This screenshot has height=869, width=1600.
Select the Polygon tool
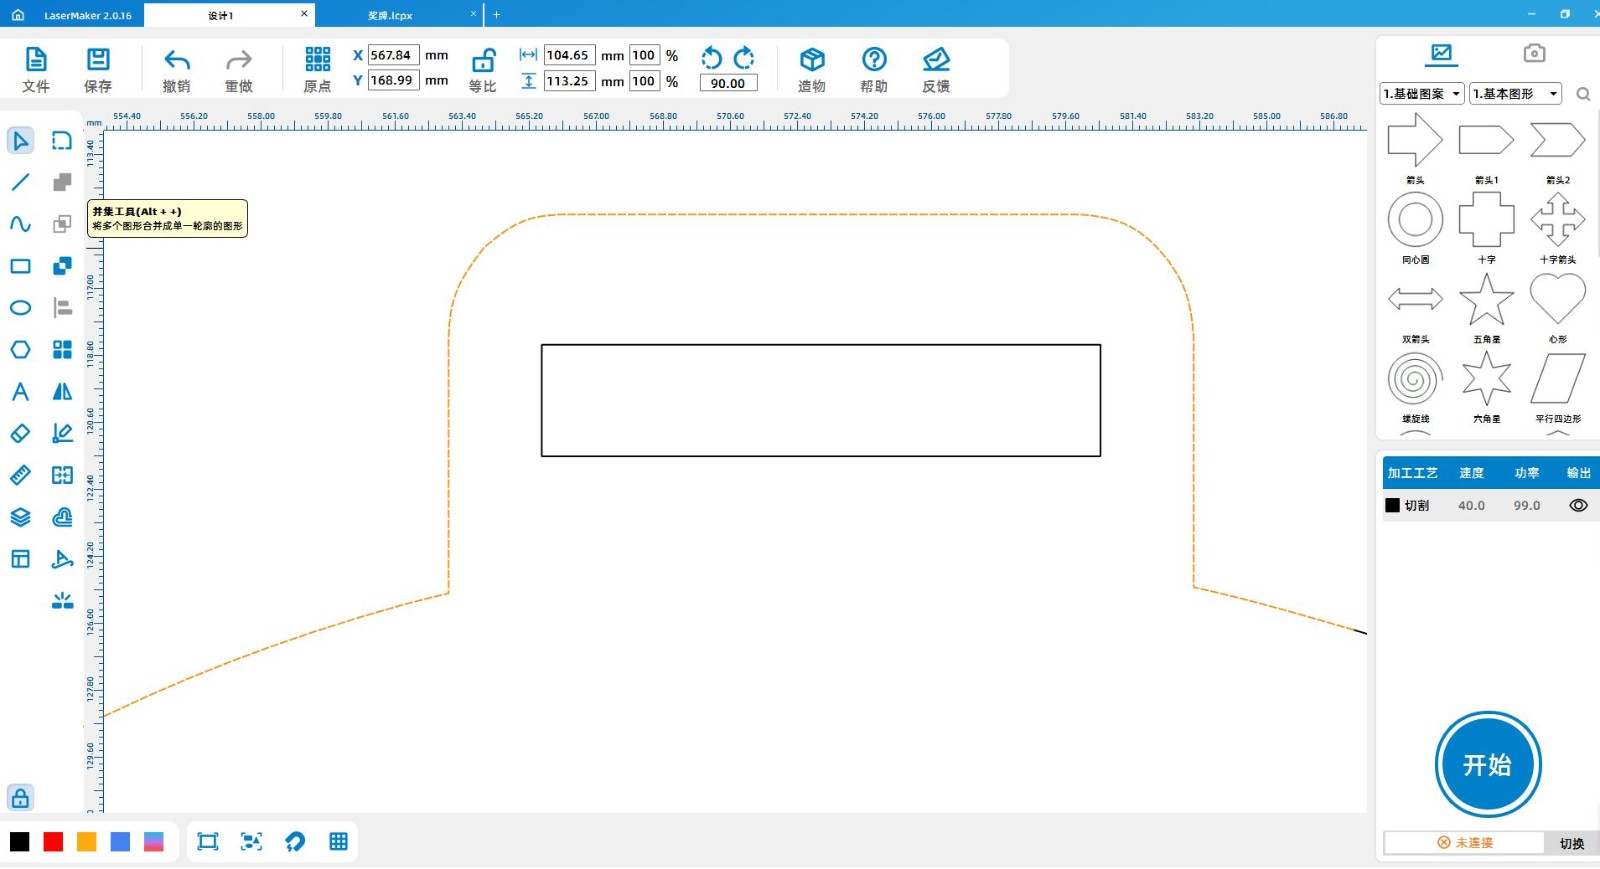click(20, 350)
